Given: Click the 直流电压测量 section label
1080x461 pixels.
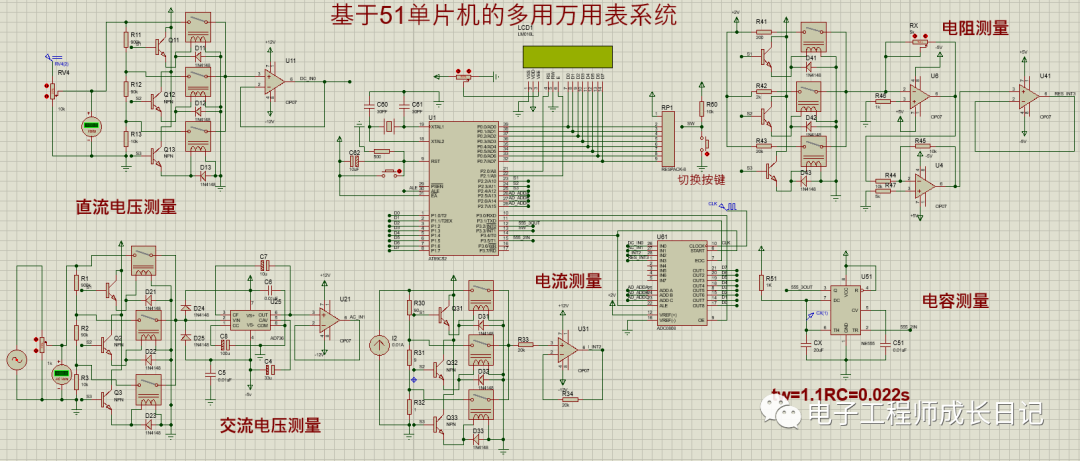Looking at the screenshot, I should coord(126,207).
